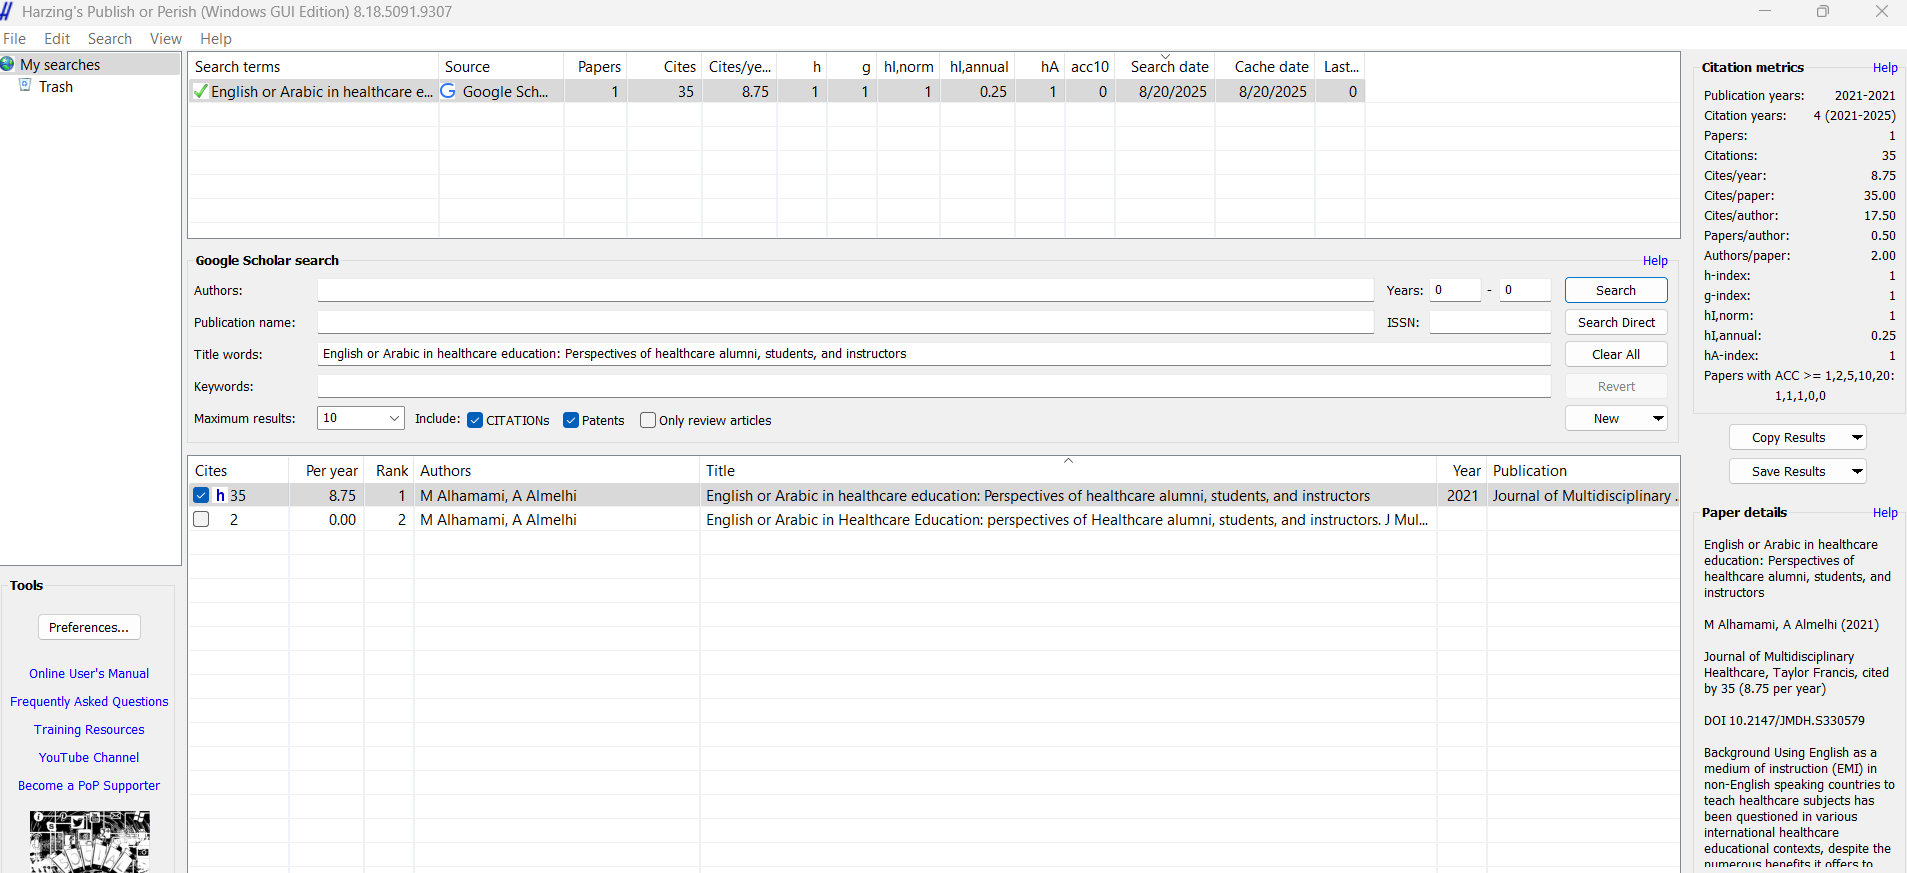Minimize the Publish or Perish window
Image resolution: width=1907 pixels, height=873 pixels.
[x=1764, y=12]
